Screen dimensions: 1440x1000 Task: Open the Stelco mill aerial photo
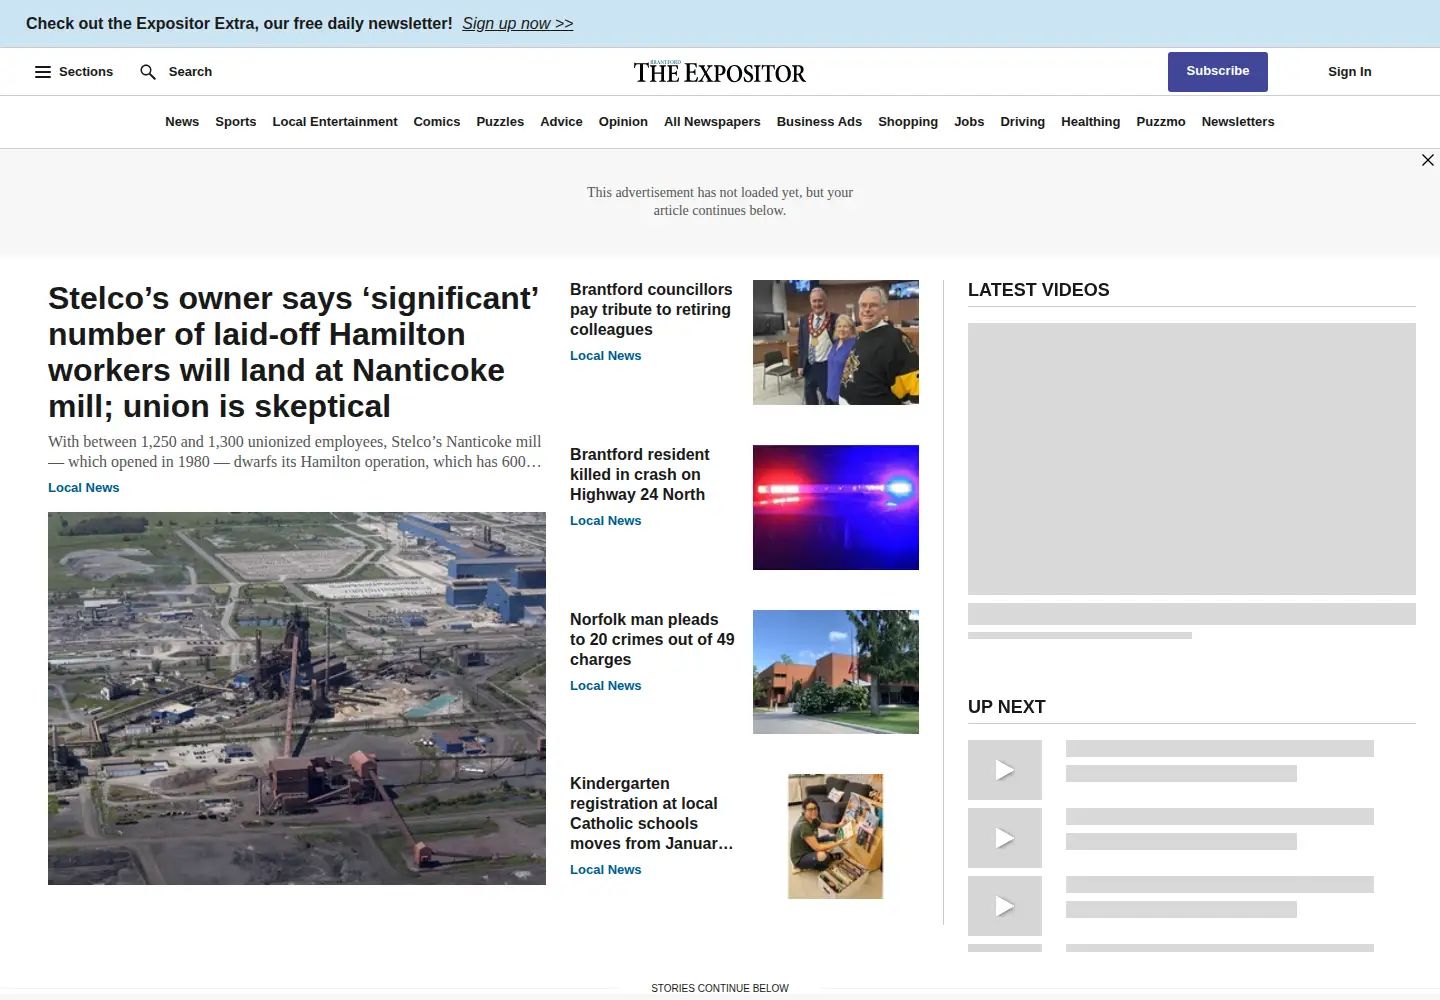[x=297, y=698]
